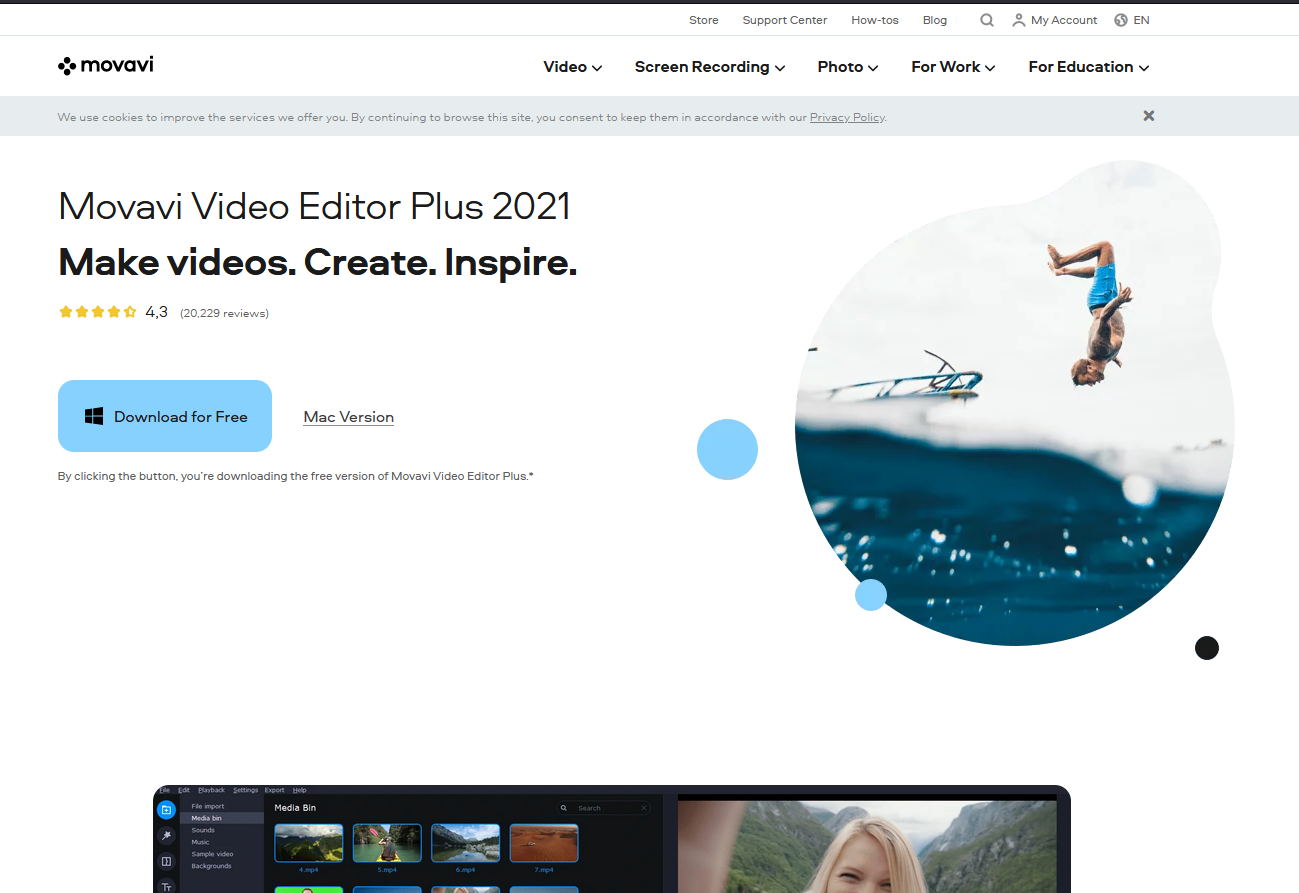Select the titles icon in editor sidebar

point(166,886)
